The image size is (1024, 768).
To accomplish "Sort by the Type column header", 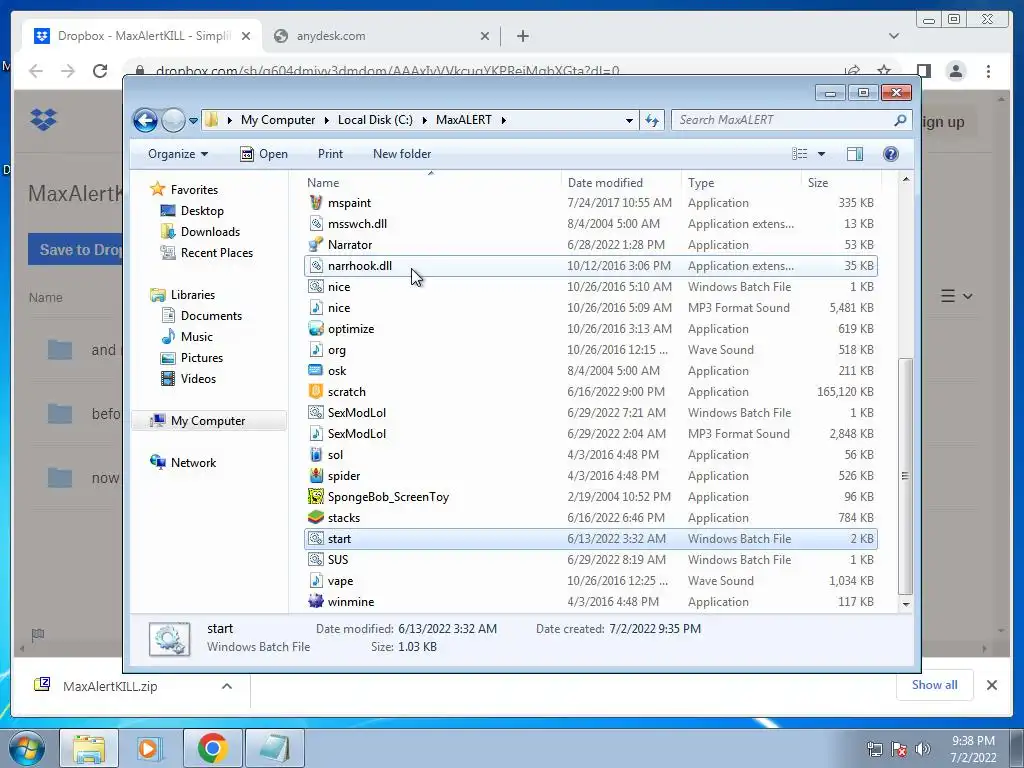I will (x=741, y=183).
